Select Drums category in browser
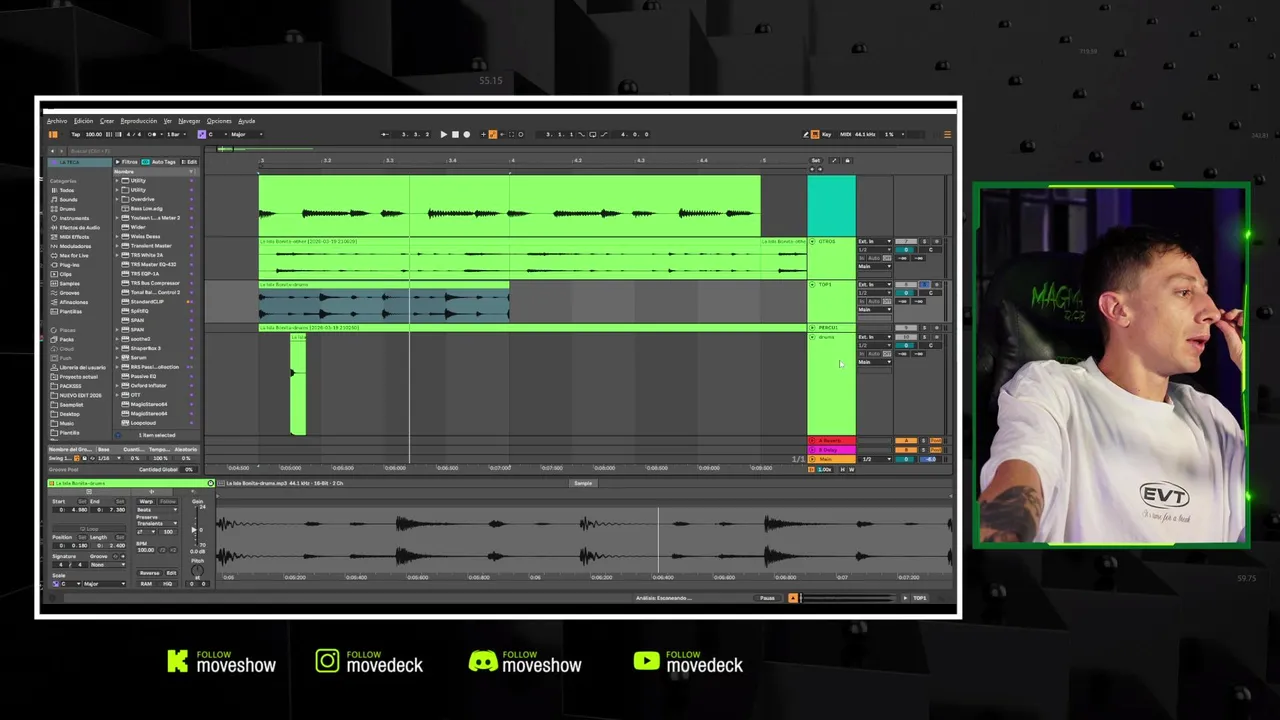Viewport: 1280px width, 720px height. pyautogui.click(x=68, y=209)
